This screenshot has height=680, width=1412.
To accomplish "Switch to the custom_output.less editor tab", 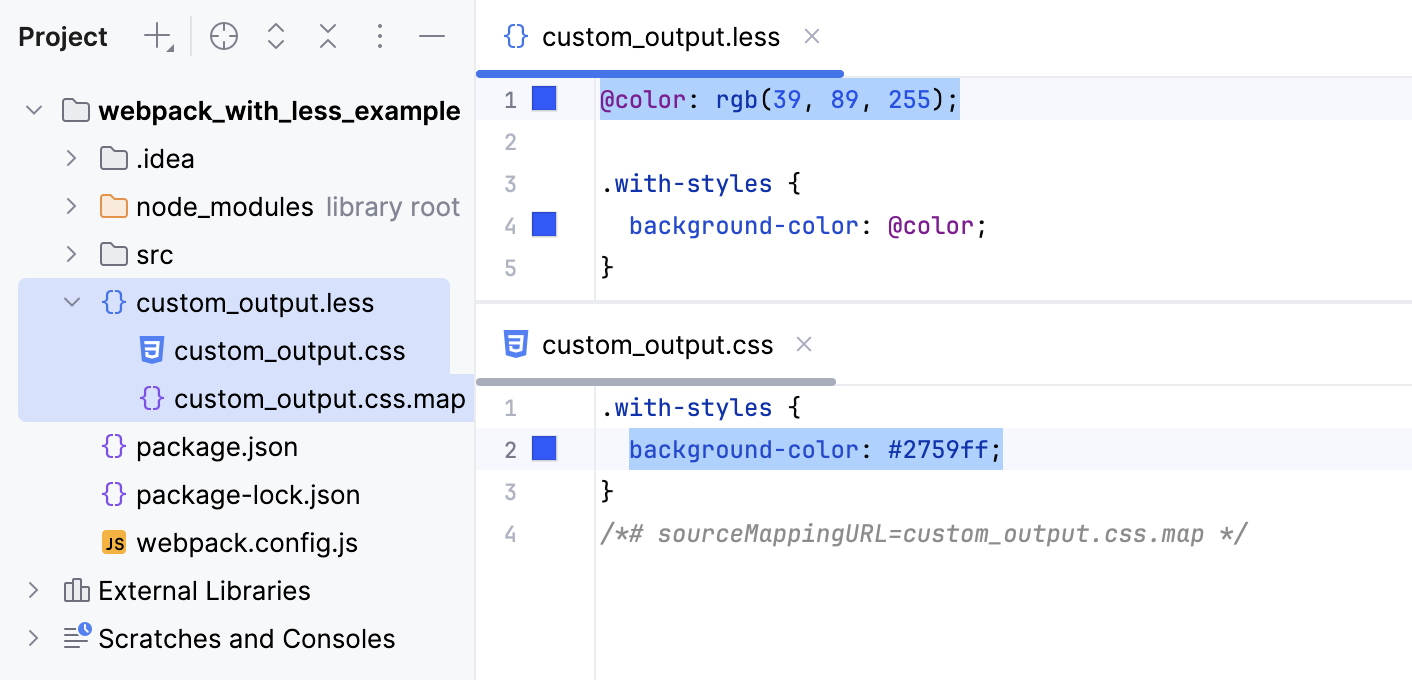I will coord(660,36).
